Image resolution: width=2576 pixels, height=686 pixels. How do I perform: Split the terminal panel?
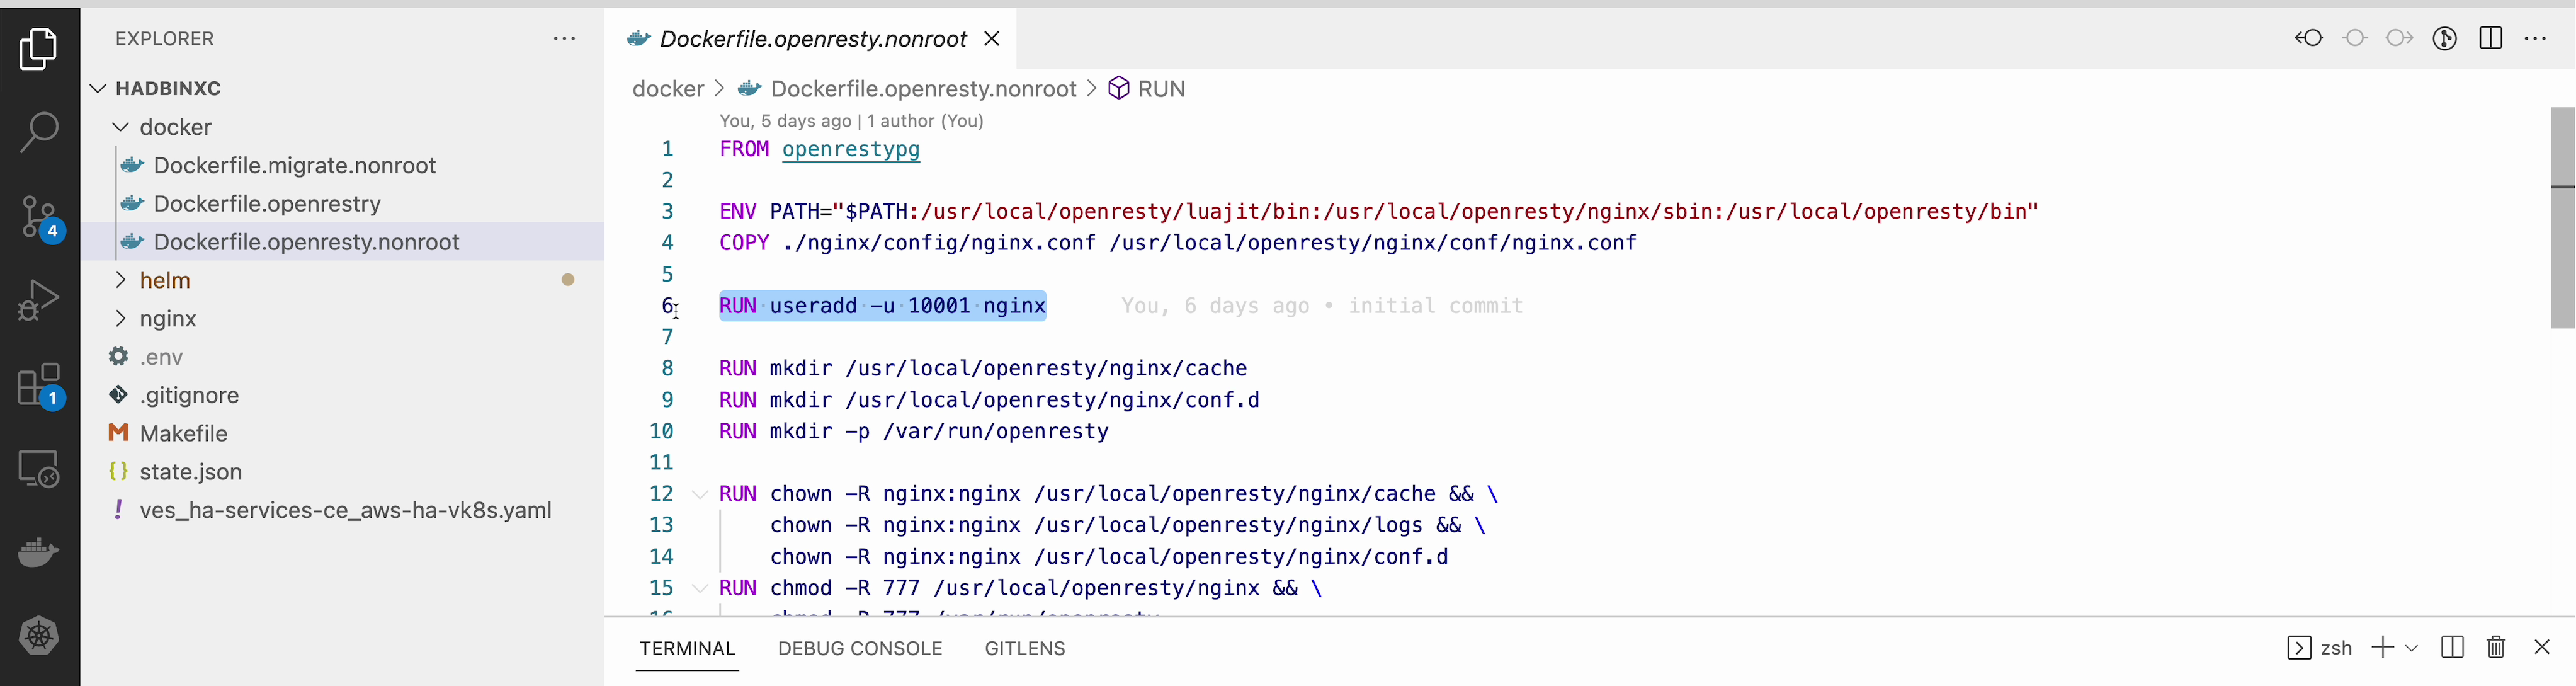click(x=2452, y=647)
